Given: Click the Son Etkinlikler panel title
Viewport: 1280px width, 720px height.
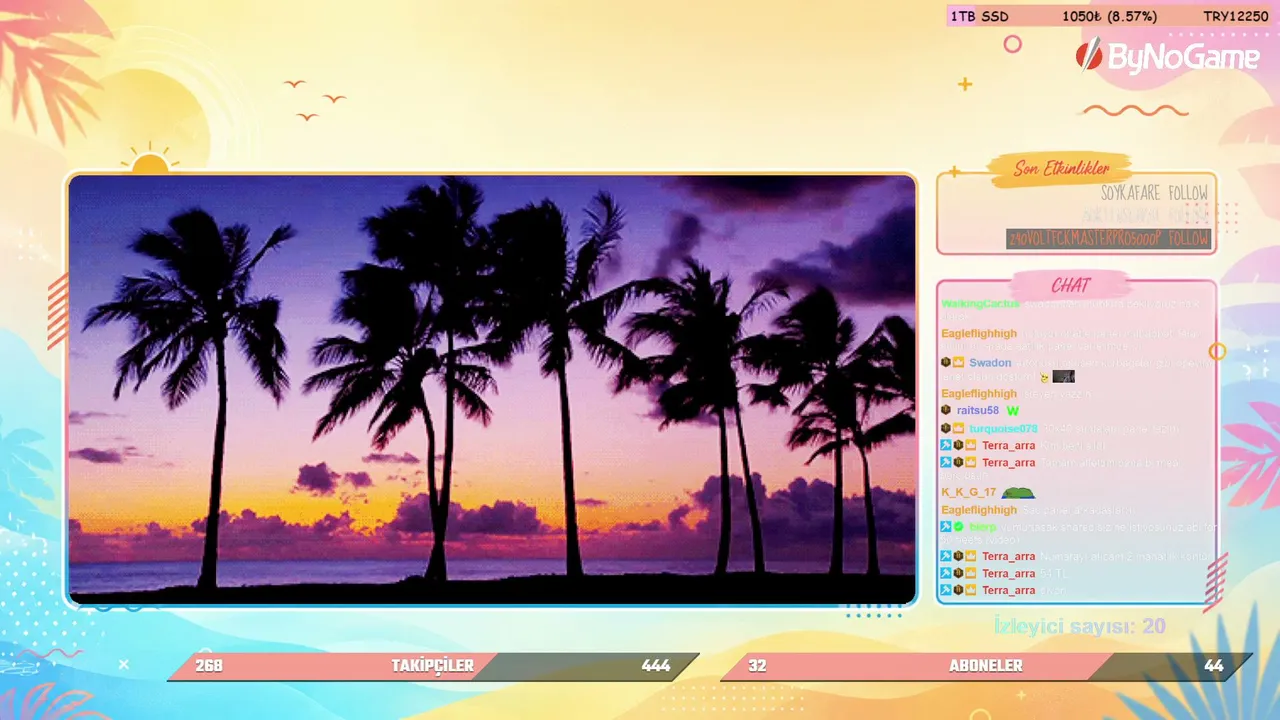Looking at the screenshot, I should tap(1061, 168).
